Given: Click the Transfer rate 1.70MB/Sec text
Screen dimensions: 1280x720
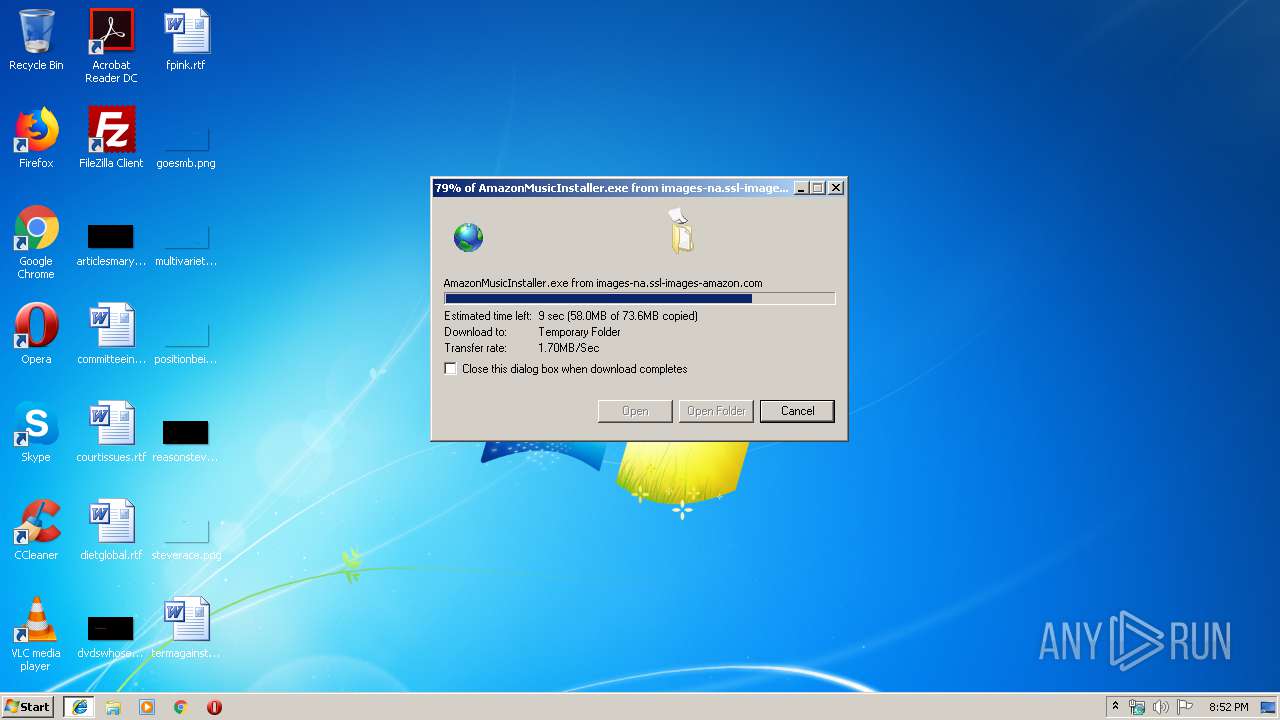Looking at the screenshot, I should pyautogui.click(x=569, y=348).
